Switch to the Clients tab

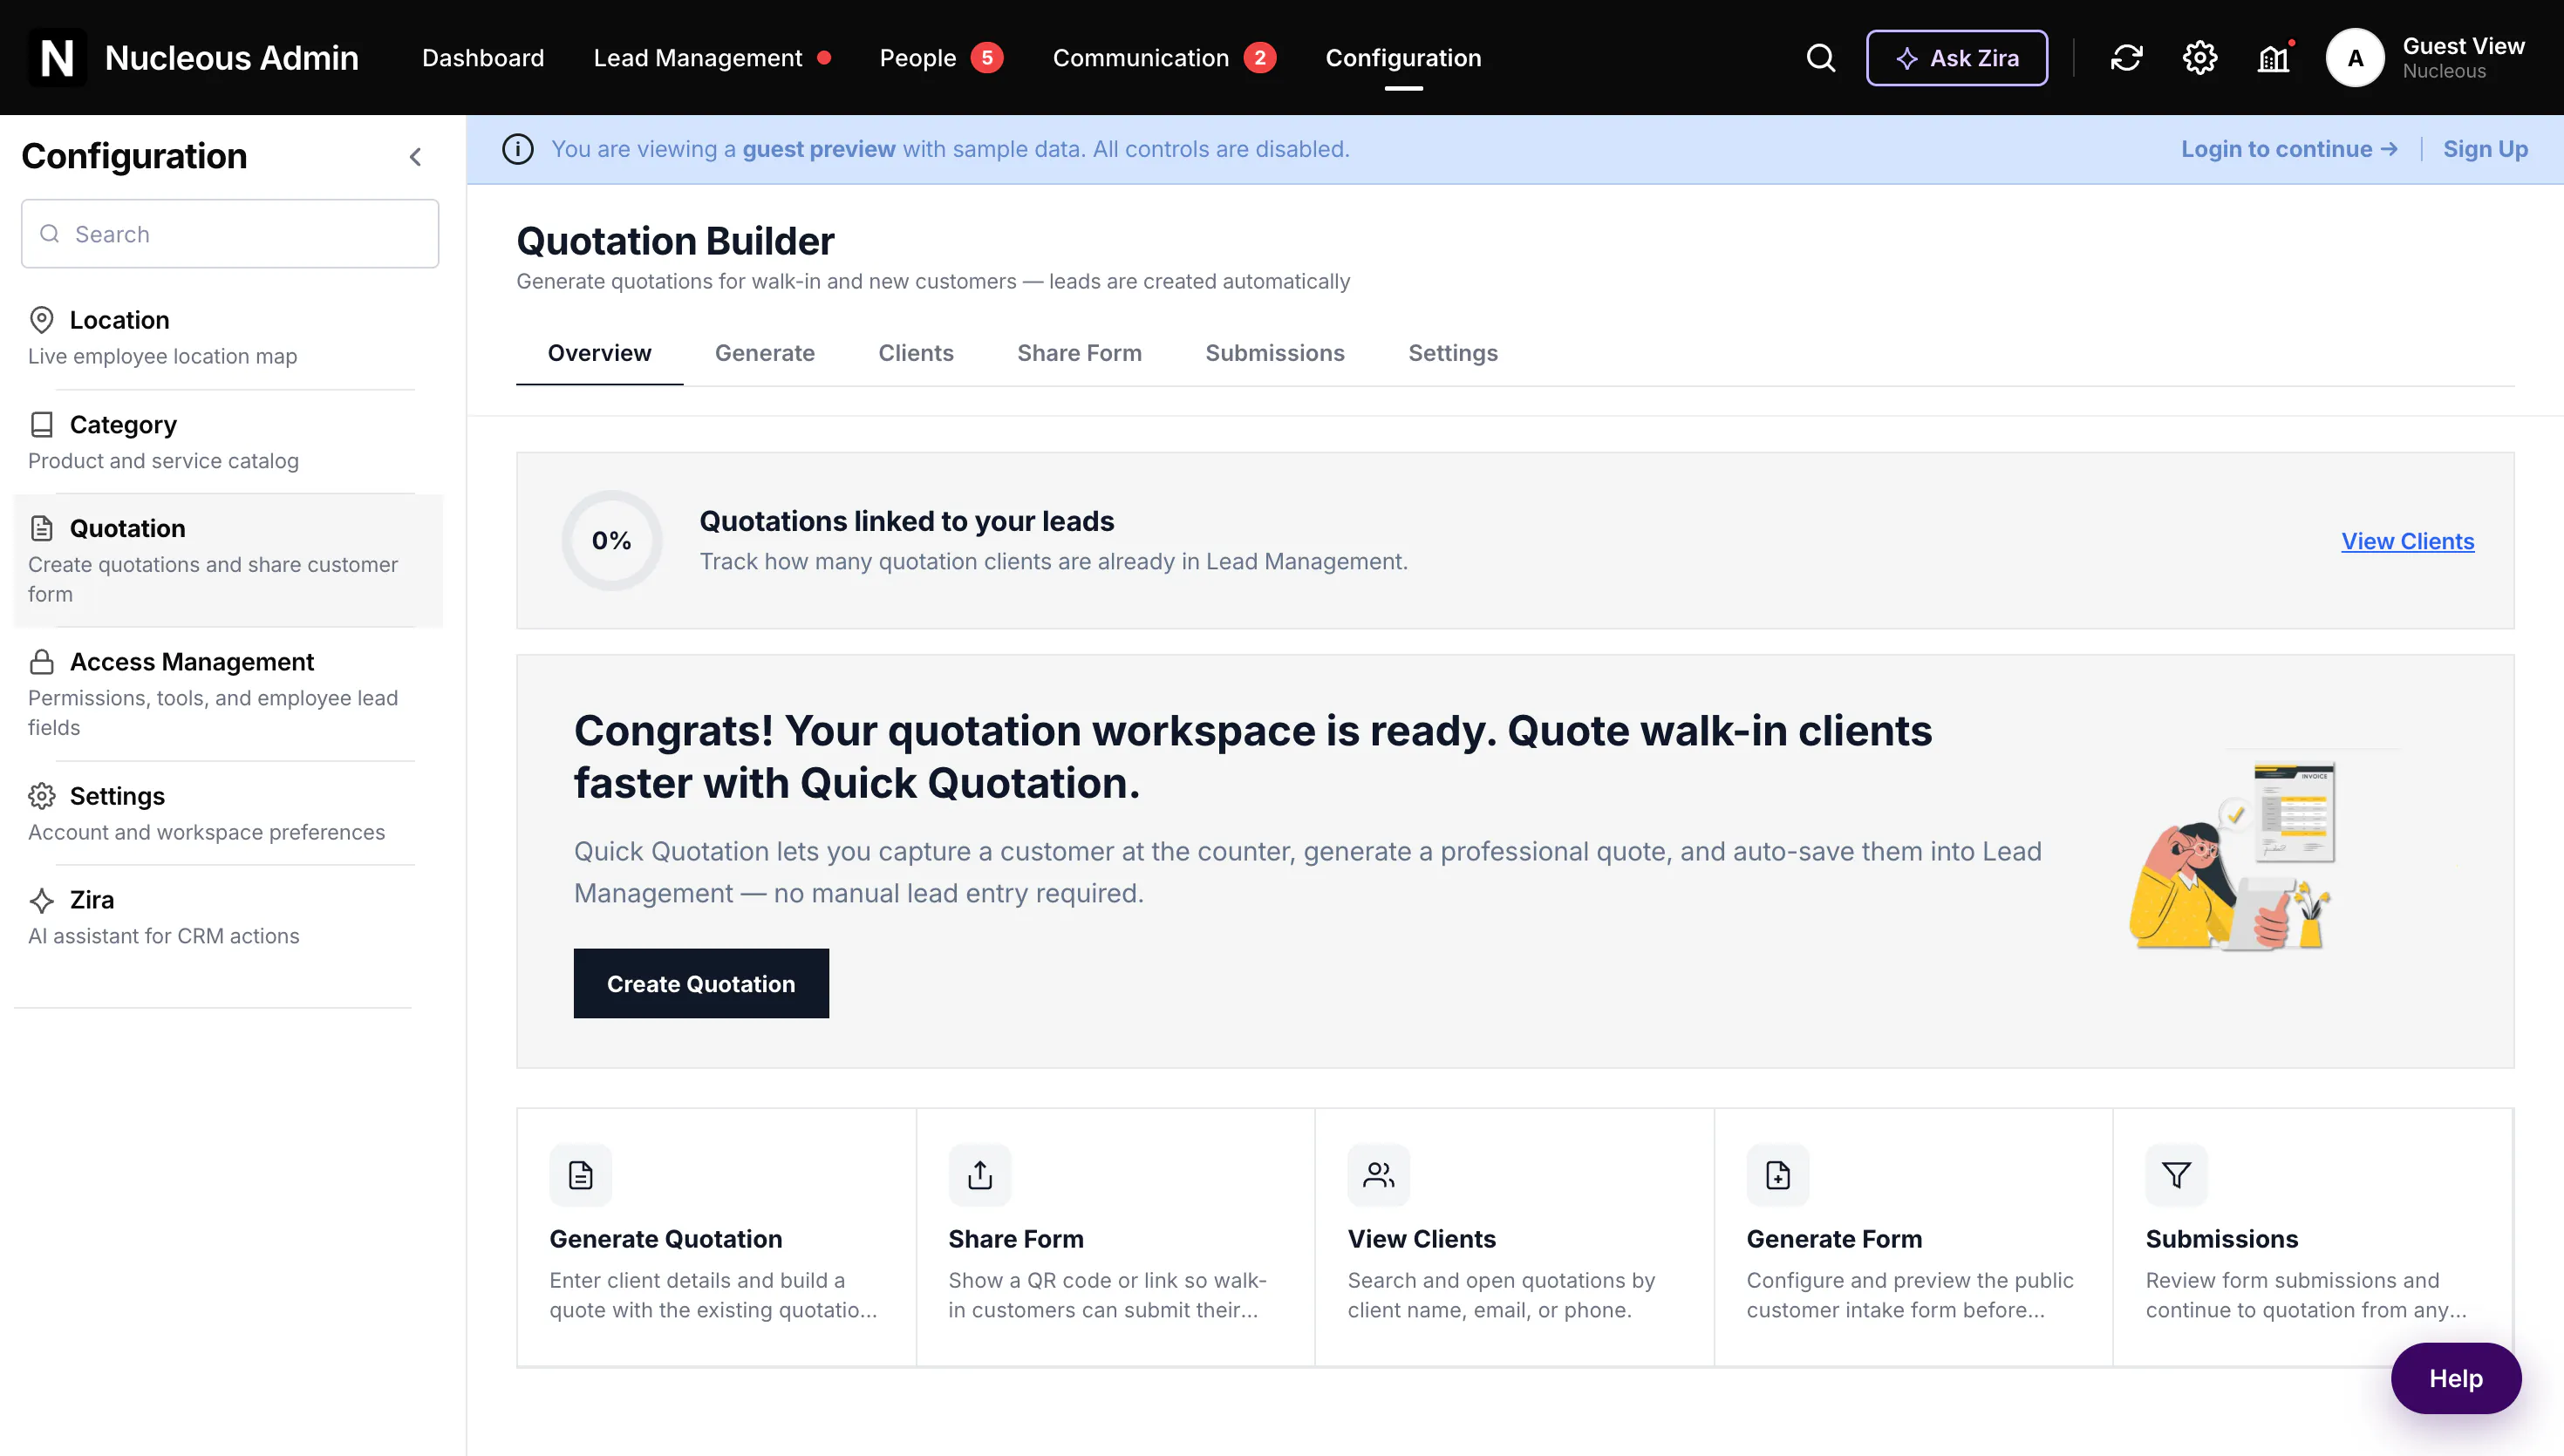[916, 353]
